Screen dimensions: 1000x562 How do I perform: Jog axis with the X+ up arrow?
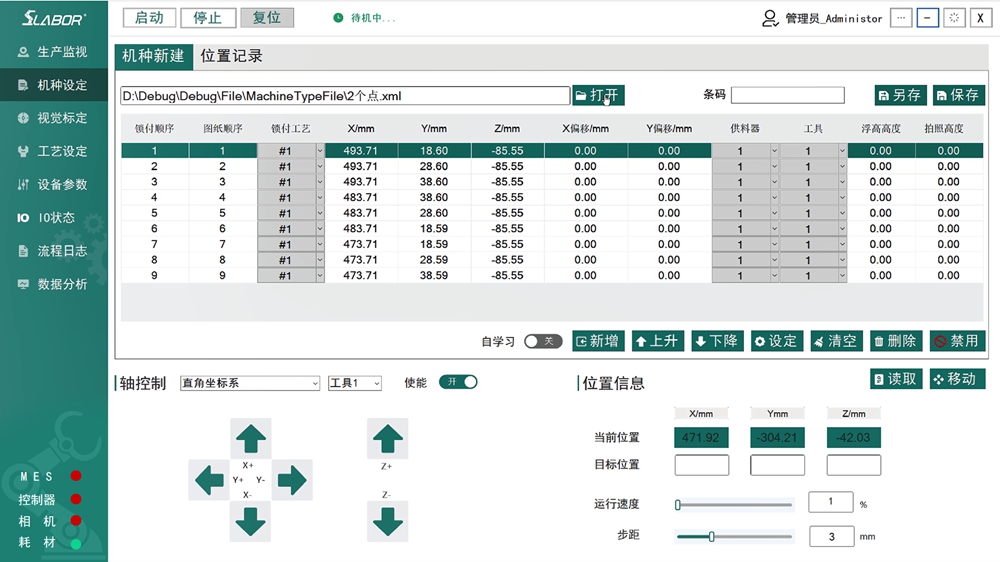(x=250, y=439)
